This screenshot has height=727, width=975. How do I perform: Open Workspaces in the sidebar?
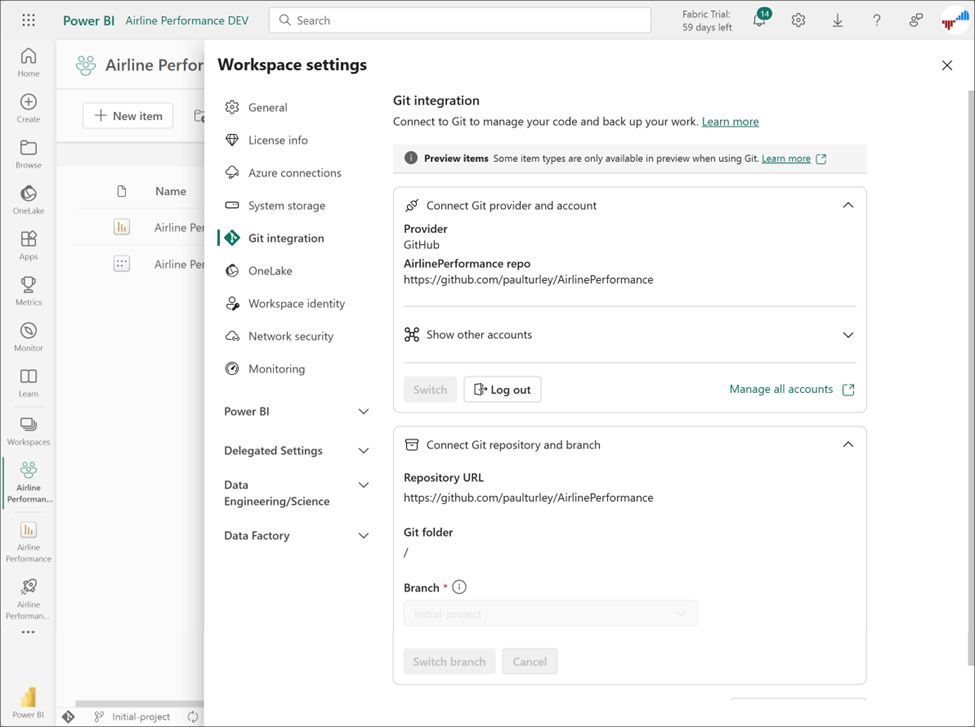(x=29, y=431)
